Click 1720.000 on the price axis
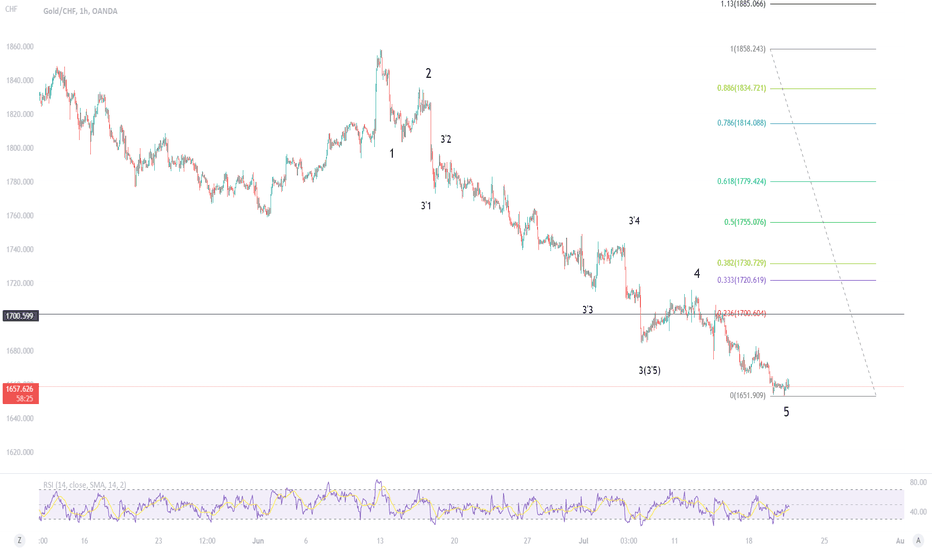Screen dimensions: 932x550 pyautogui.click(x=20, y=284)
